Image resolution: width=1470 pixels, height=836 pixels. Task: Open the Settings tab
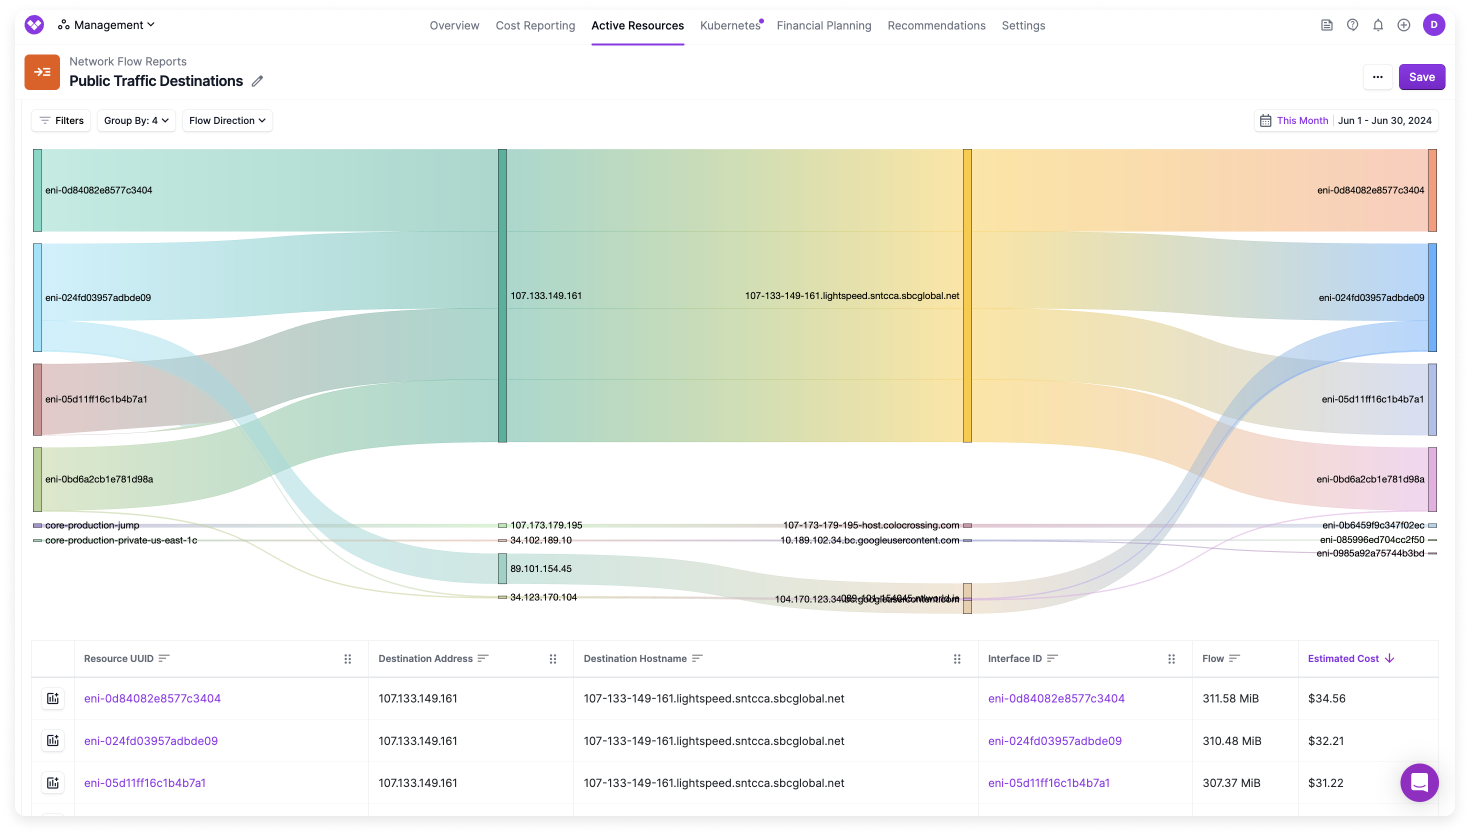pos(1023,26)
